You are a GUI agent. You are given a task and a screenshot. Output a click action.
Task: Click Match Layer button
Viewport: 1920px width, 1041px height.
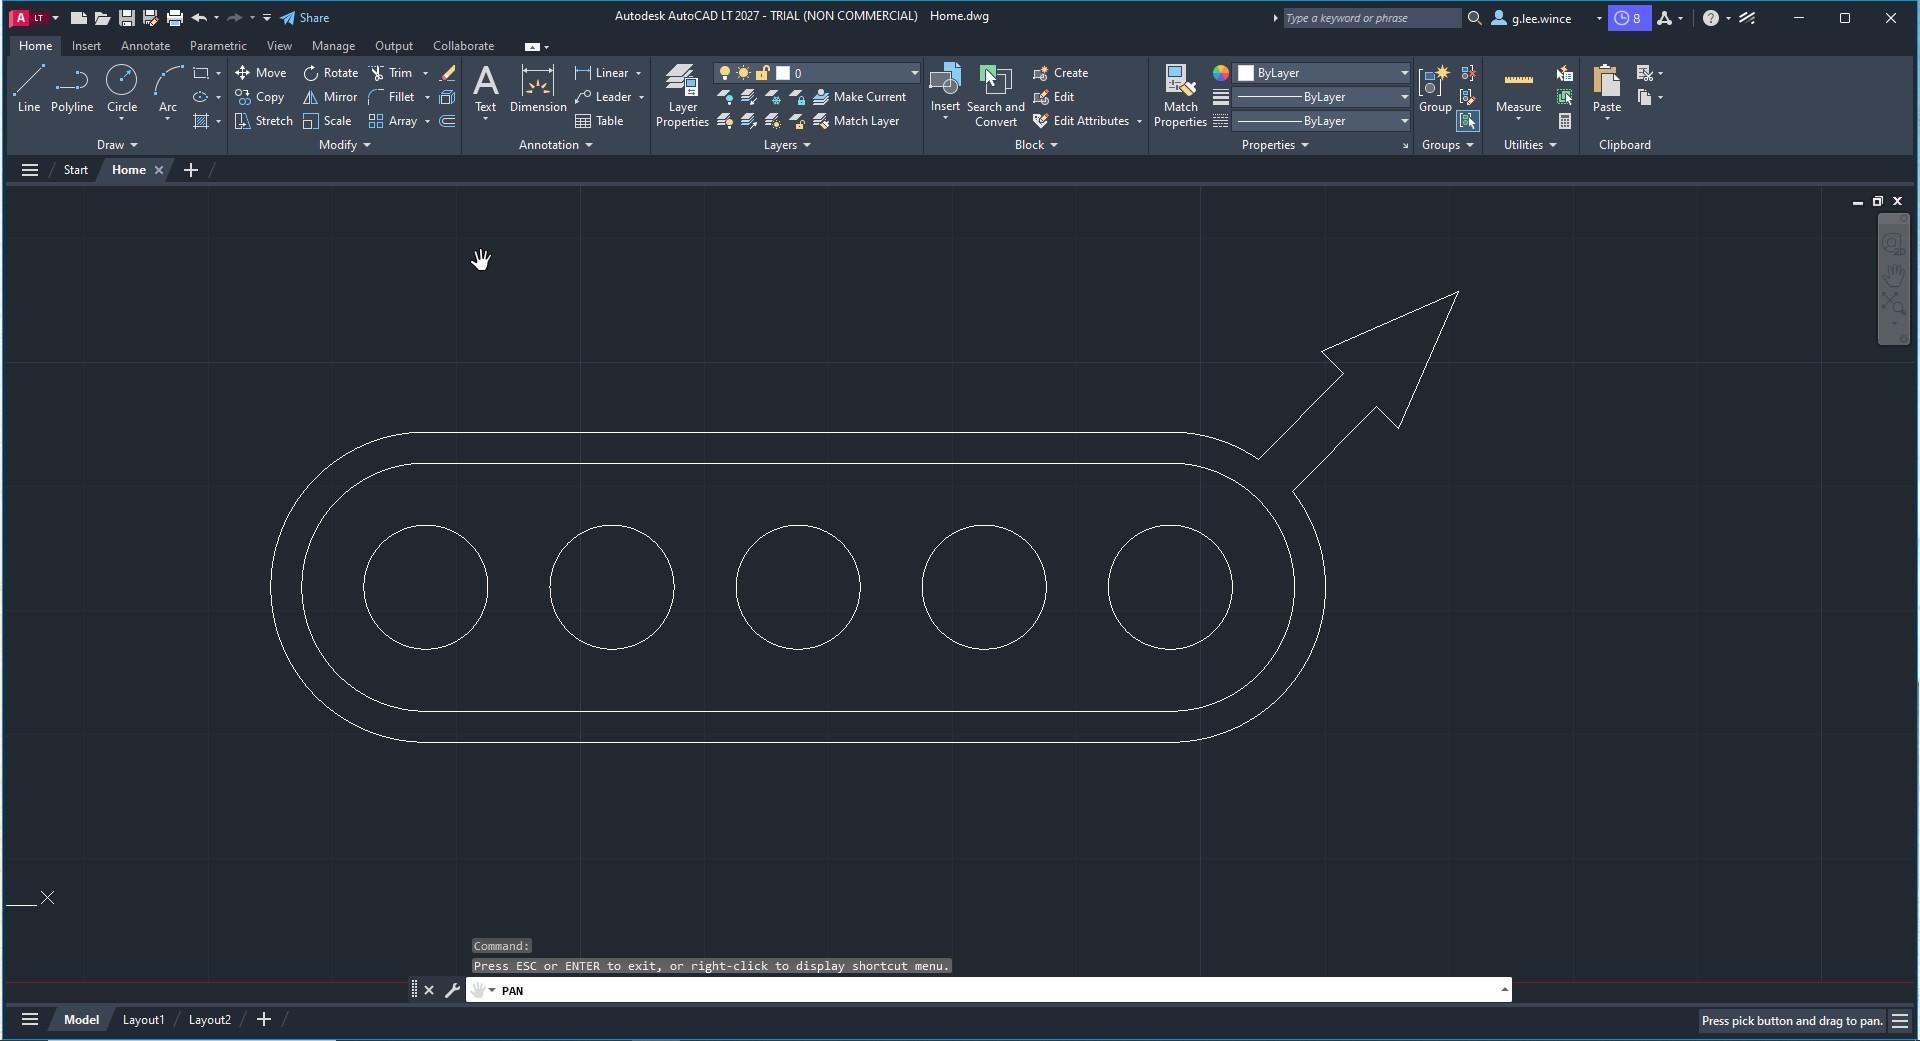click(857, 121)
